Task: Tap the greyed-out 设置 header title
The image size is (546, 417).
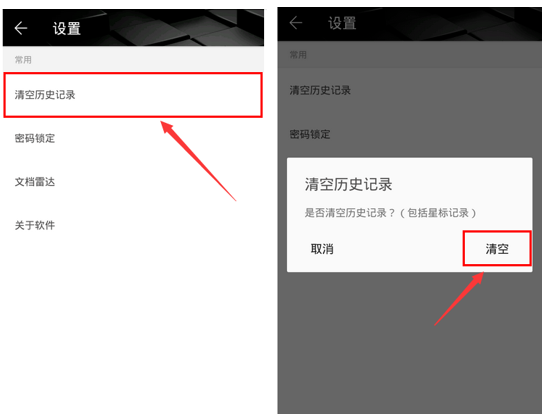Action: coord(342,23)
